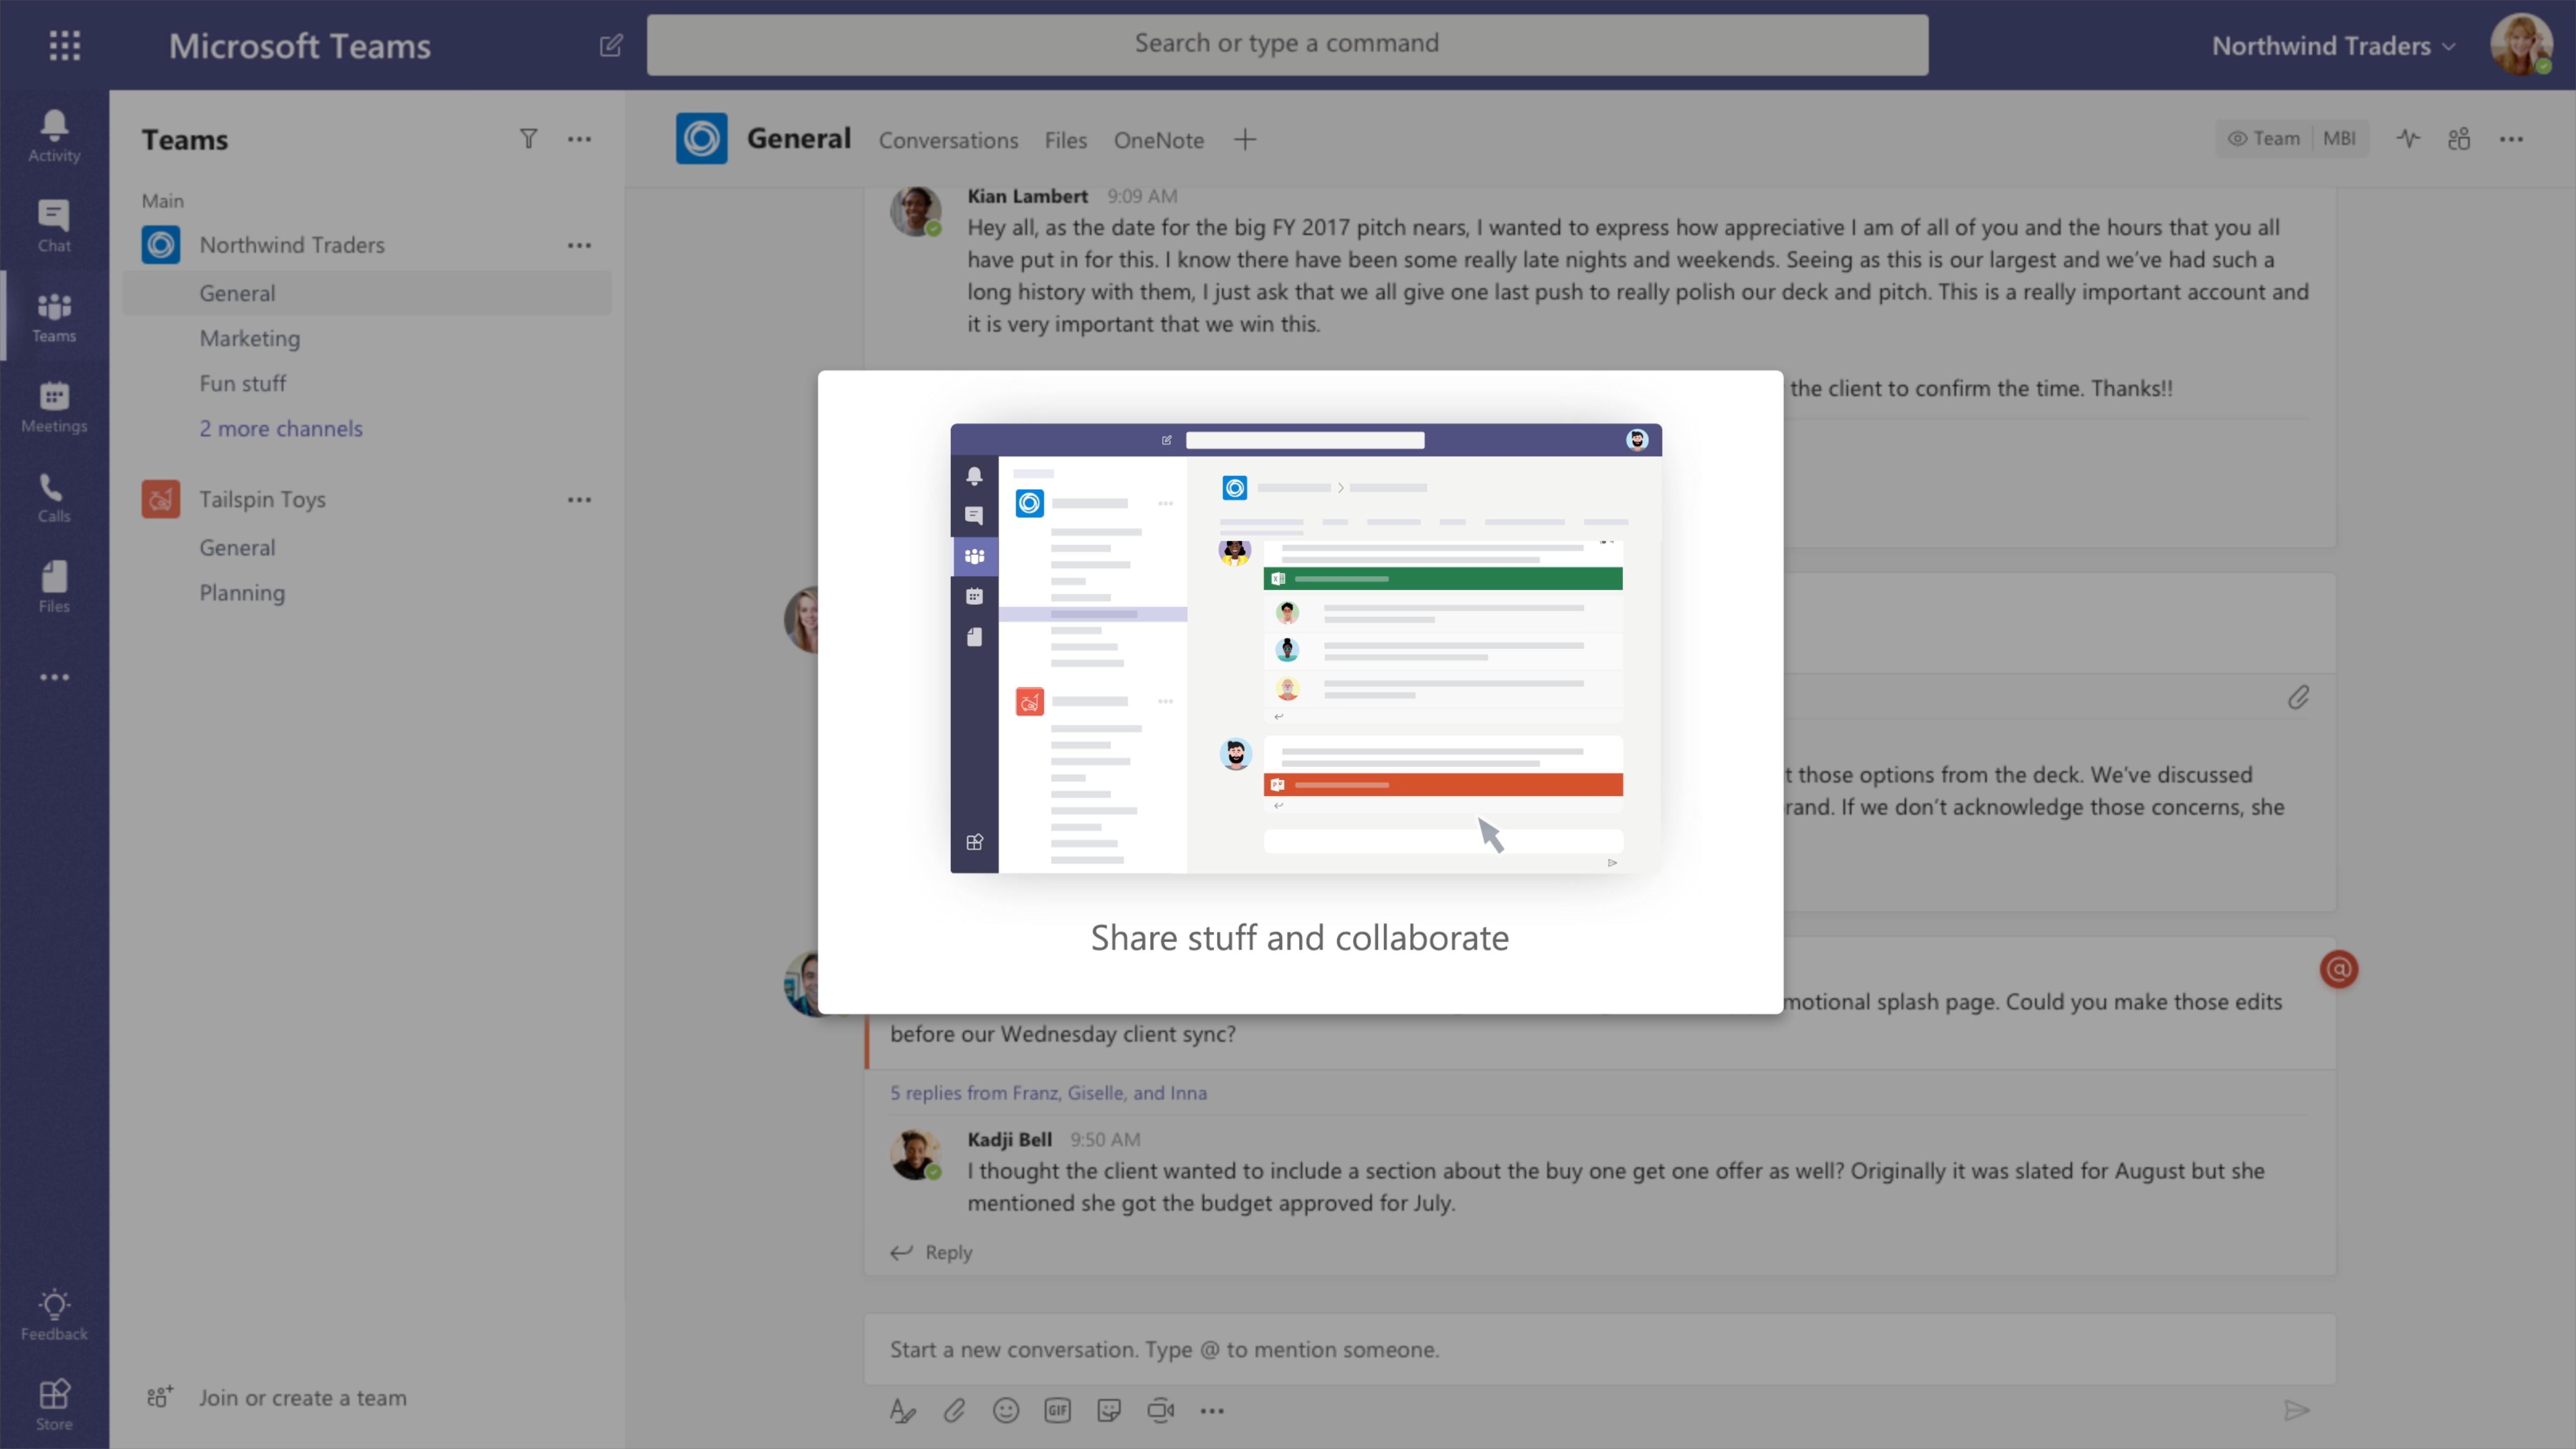Open Teams list more options ellipsis
The height and width of the screenshot is (1449, 2576).
(x=579, y=139)
